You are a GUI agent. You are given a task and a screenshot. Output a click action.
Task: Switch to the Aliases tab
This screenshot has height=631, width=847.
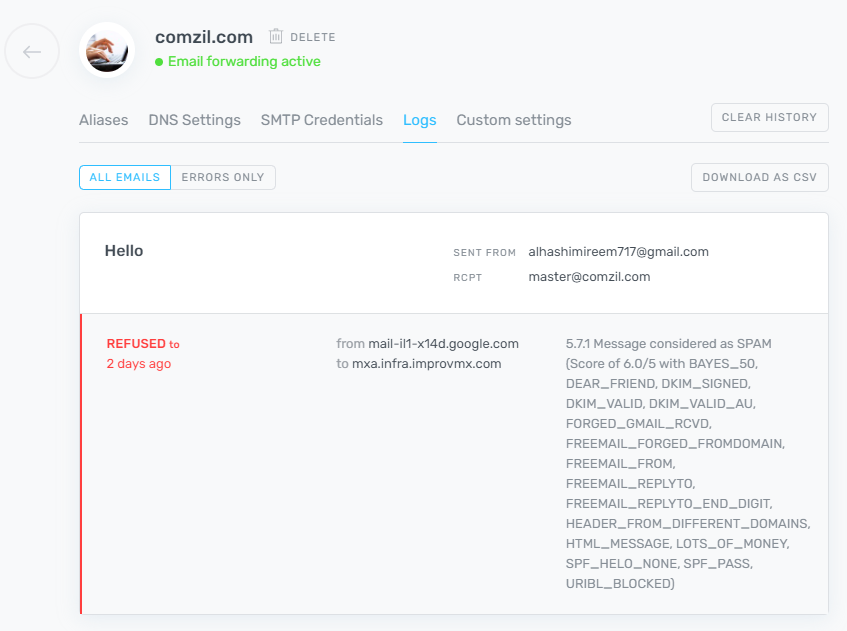104,120
